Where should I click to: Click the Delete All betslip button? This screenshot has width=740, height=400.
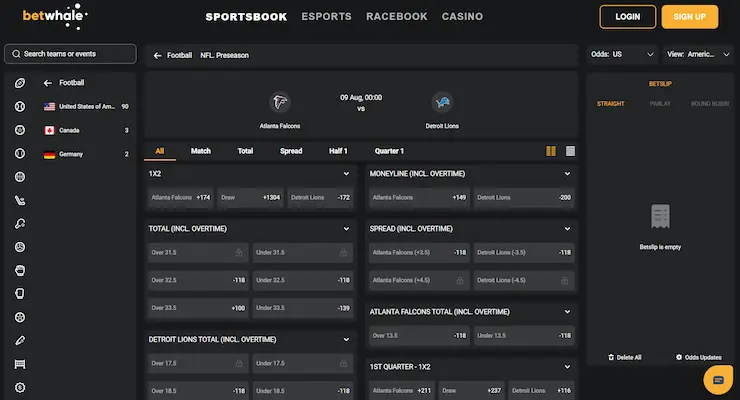click(x=625, y=357)
